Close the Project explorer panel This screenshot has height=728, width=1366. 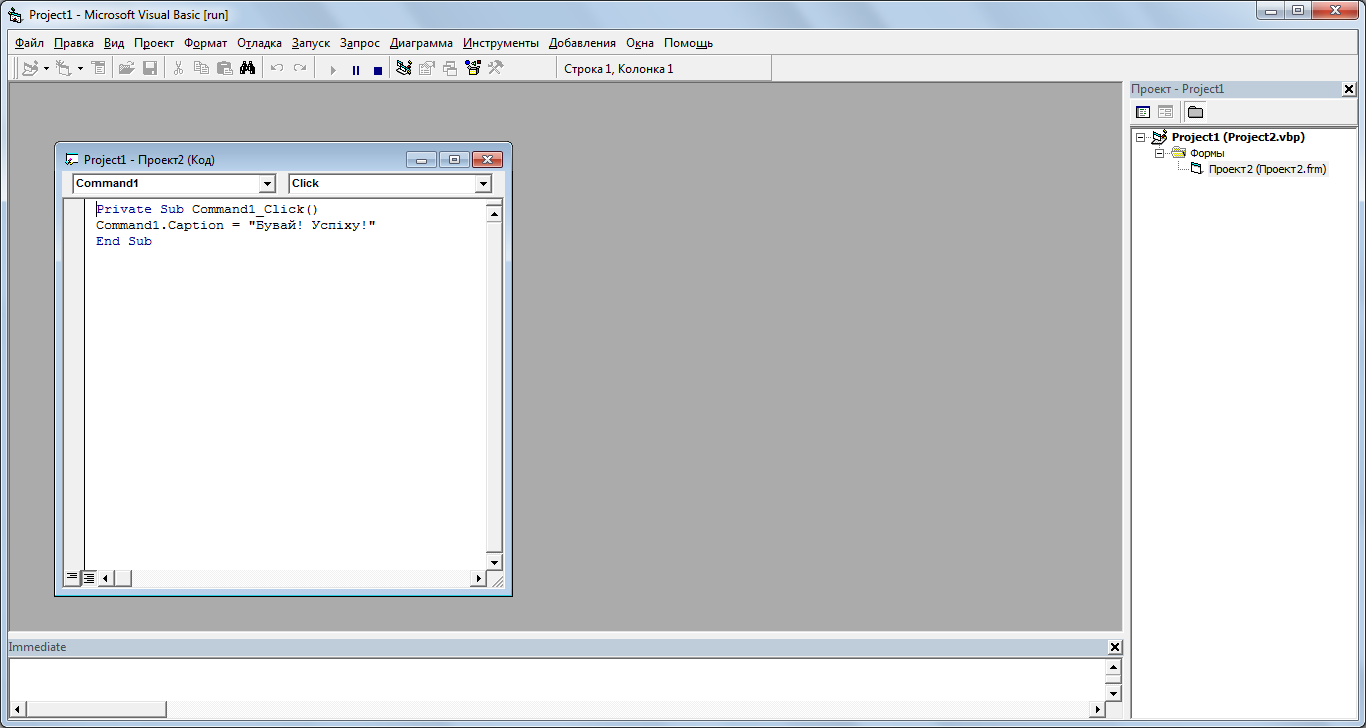click(1348, 89)
